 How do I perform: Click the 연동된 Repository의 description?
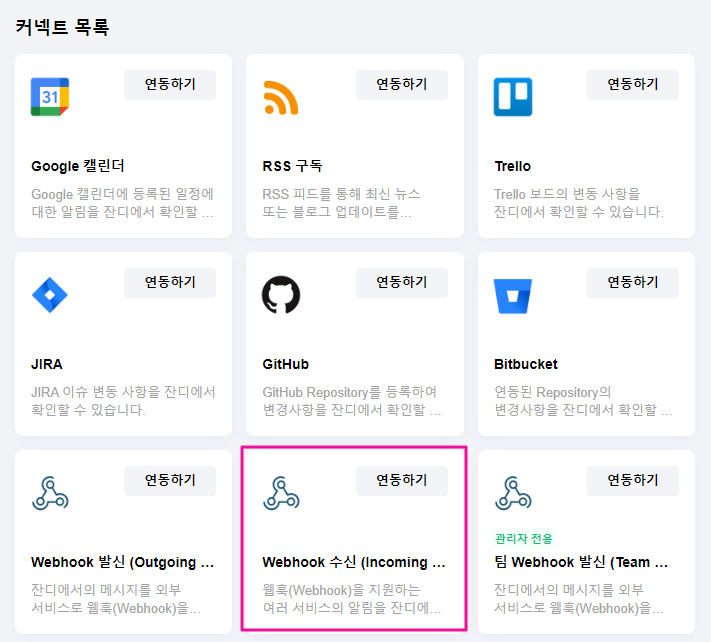(x=584, y=401)
